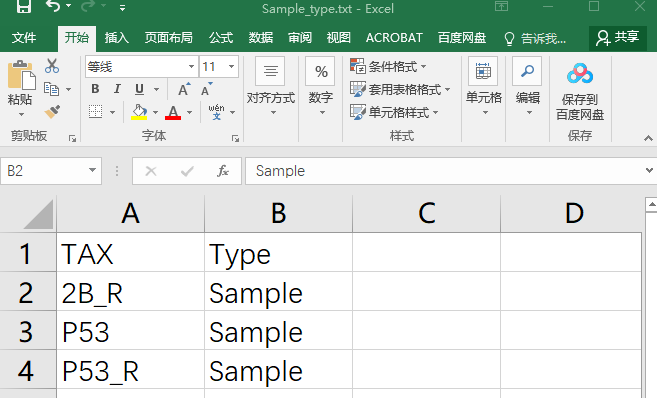Select cell A4 containing P53_R
The height and width of the screenshot is (398, 657).
[x=130, y=370]
